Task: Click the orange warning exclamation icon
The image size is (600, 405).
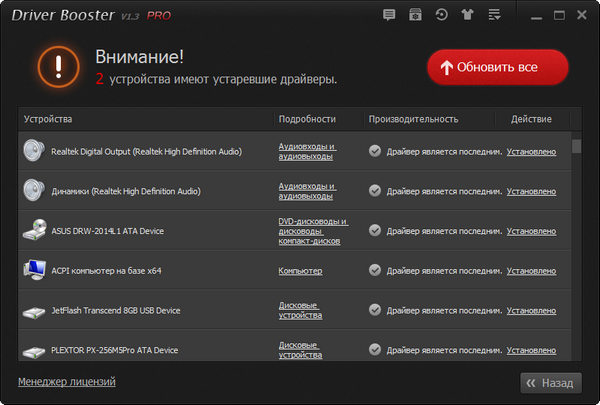Action: coord(58,67)
